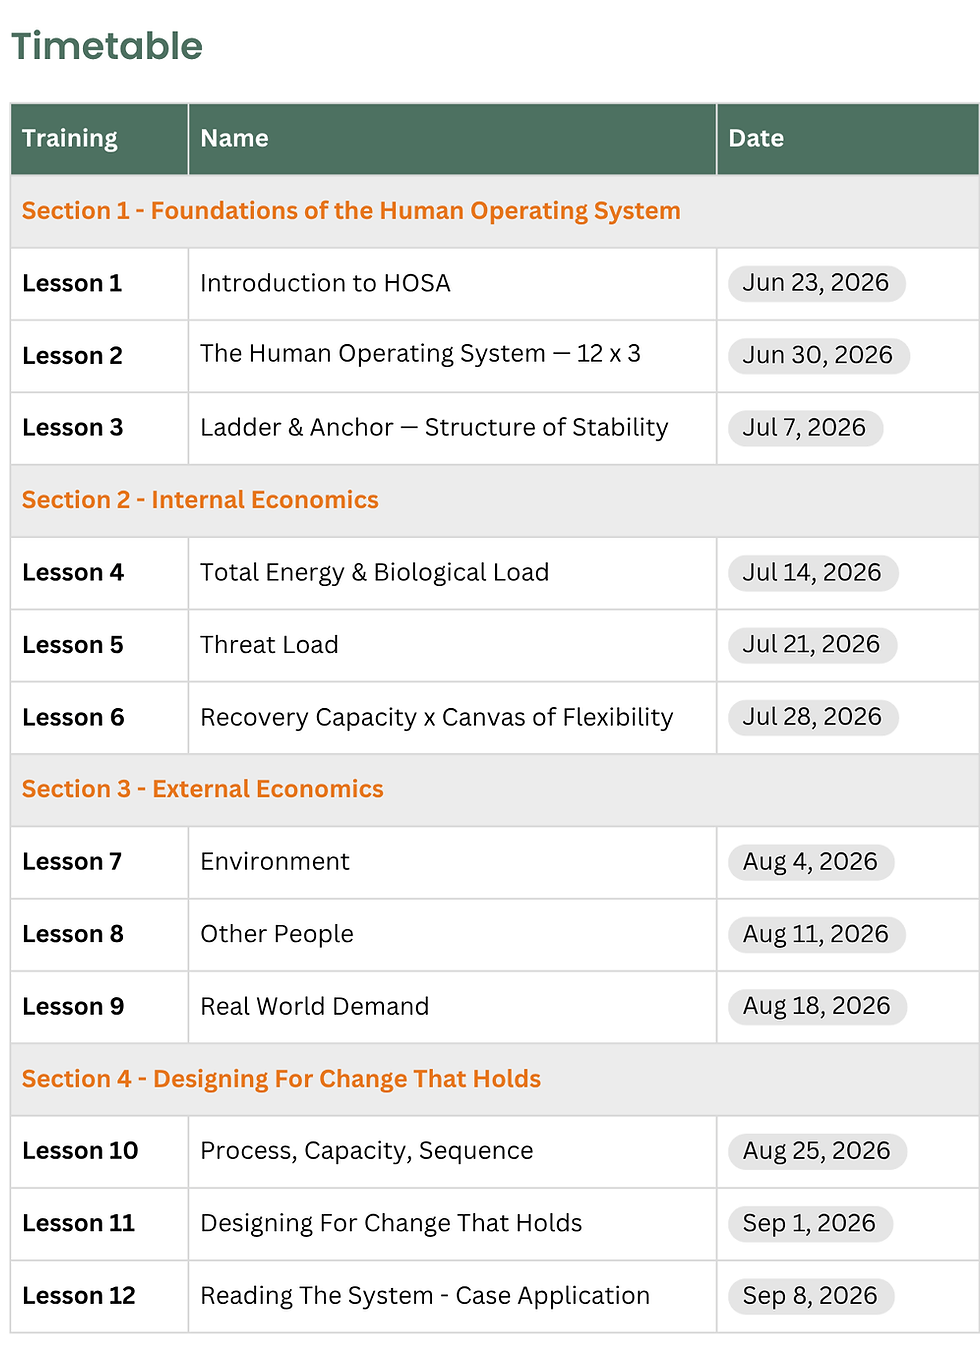Click the Lesson 12 row label
The height and width of the screenshot is (1346, 980).
(x=79, y=1296)
